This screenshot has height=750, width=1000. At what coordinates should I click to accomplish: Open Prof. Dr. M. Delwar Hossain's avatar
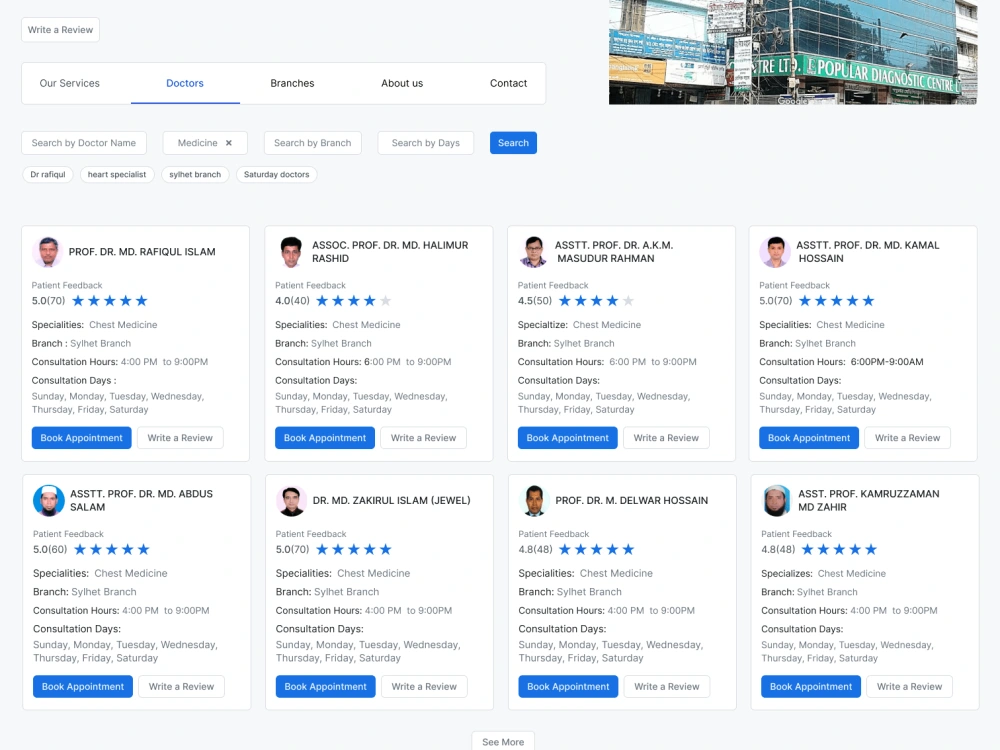point(534,501)
